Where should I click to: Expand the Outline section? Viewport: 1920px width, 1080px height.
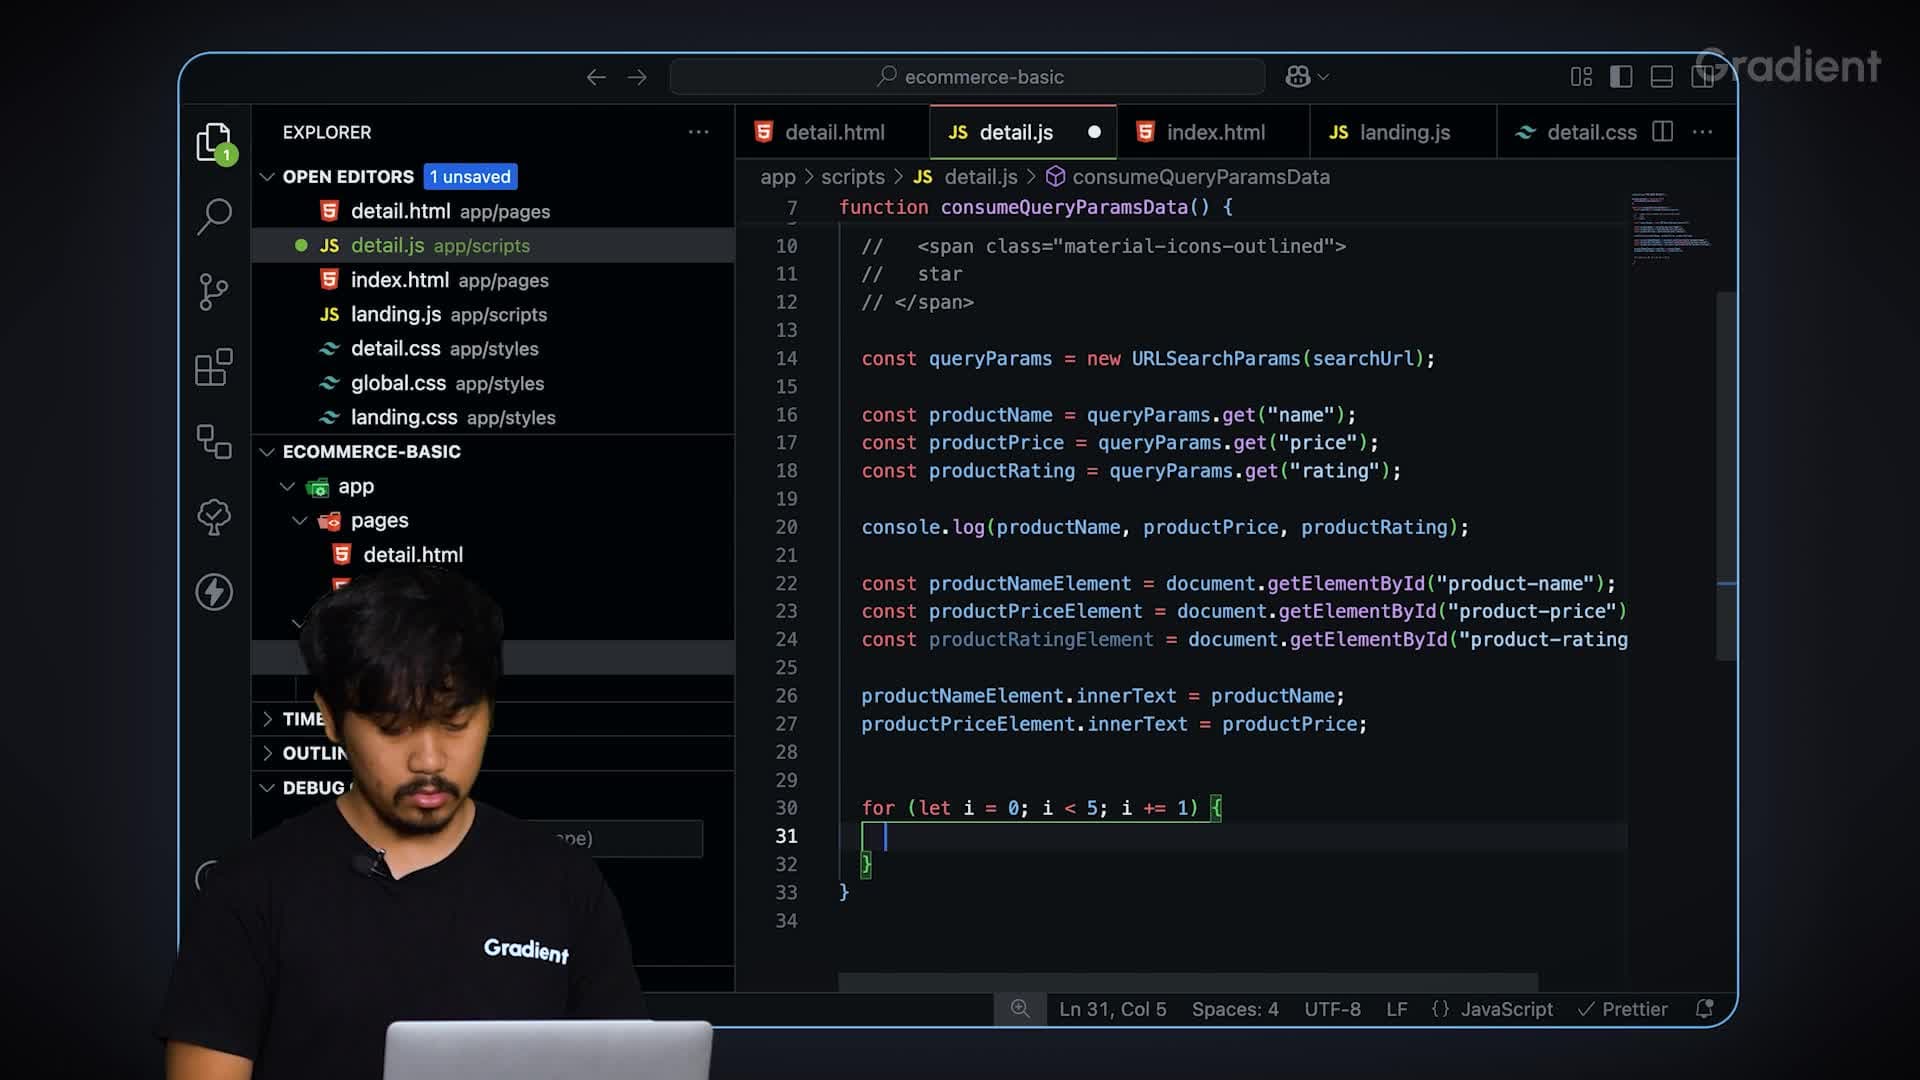coord(267,753)
